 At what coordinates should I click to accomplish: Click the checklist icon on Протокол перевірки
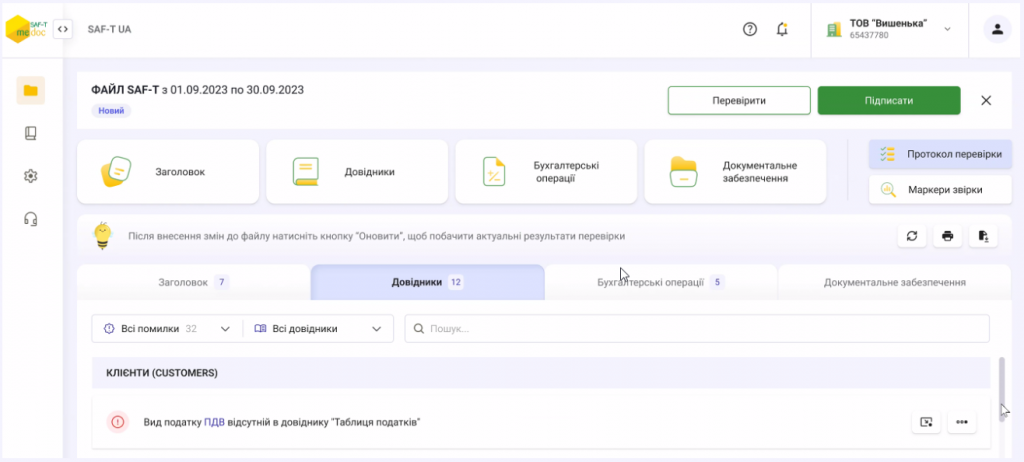point(888,154)
